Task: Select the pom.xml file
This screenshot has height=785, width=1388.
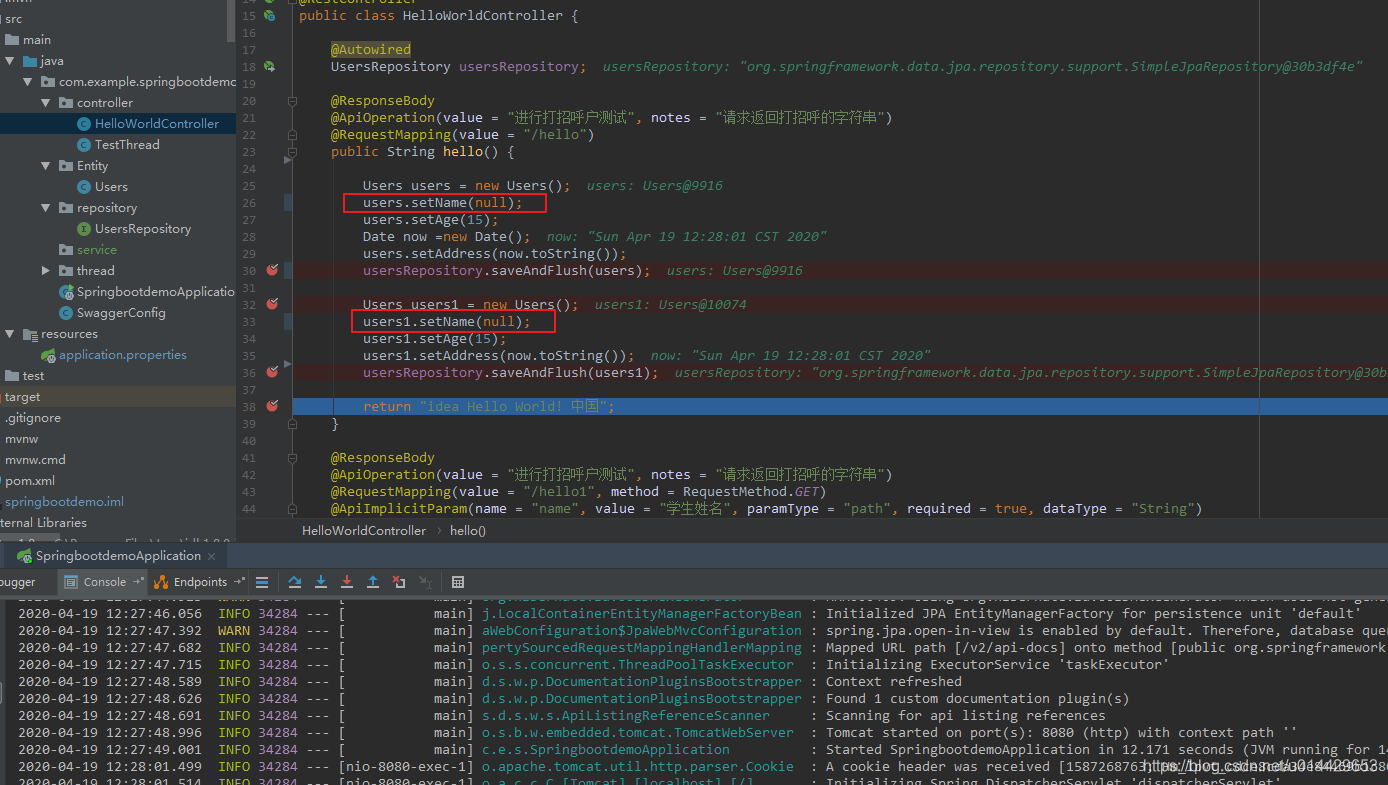Action: click(30, 481)
